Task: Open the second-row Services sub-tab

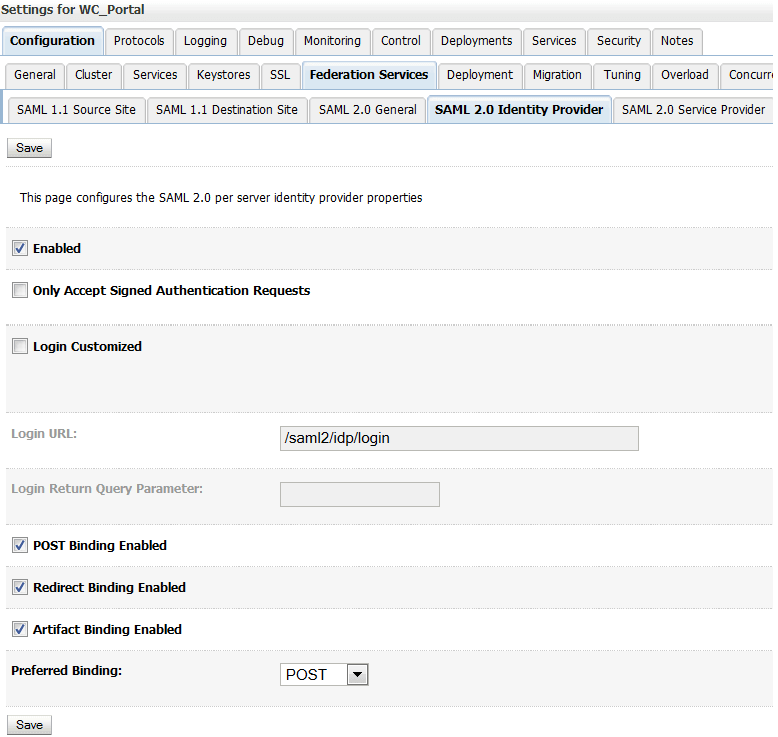Action: click(155, 75)
